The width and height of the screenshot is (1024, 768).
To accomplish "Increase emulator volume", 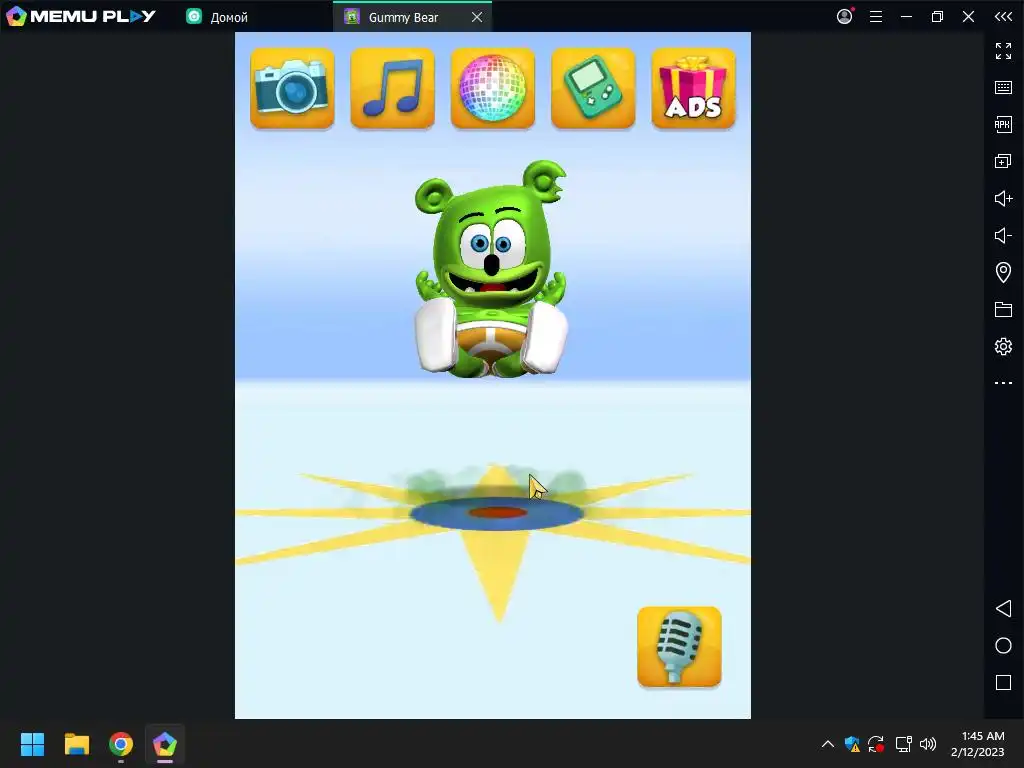I will [x=1003, y=198].
